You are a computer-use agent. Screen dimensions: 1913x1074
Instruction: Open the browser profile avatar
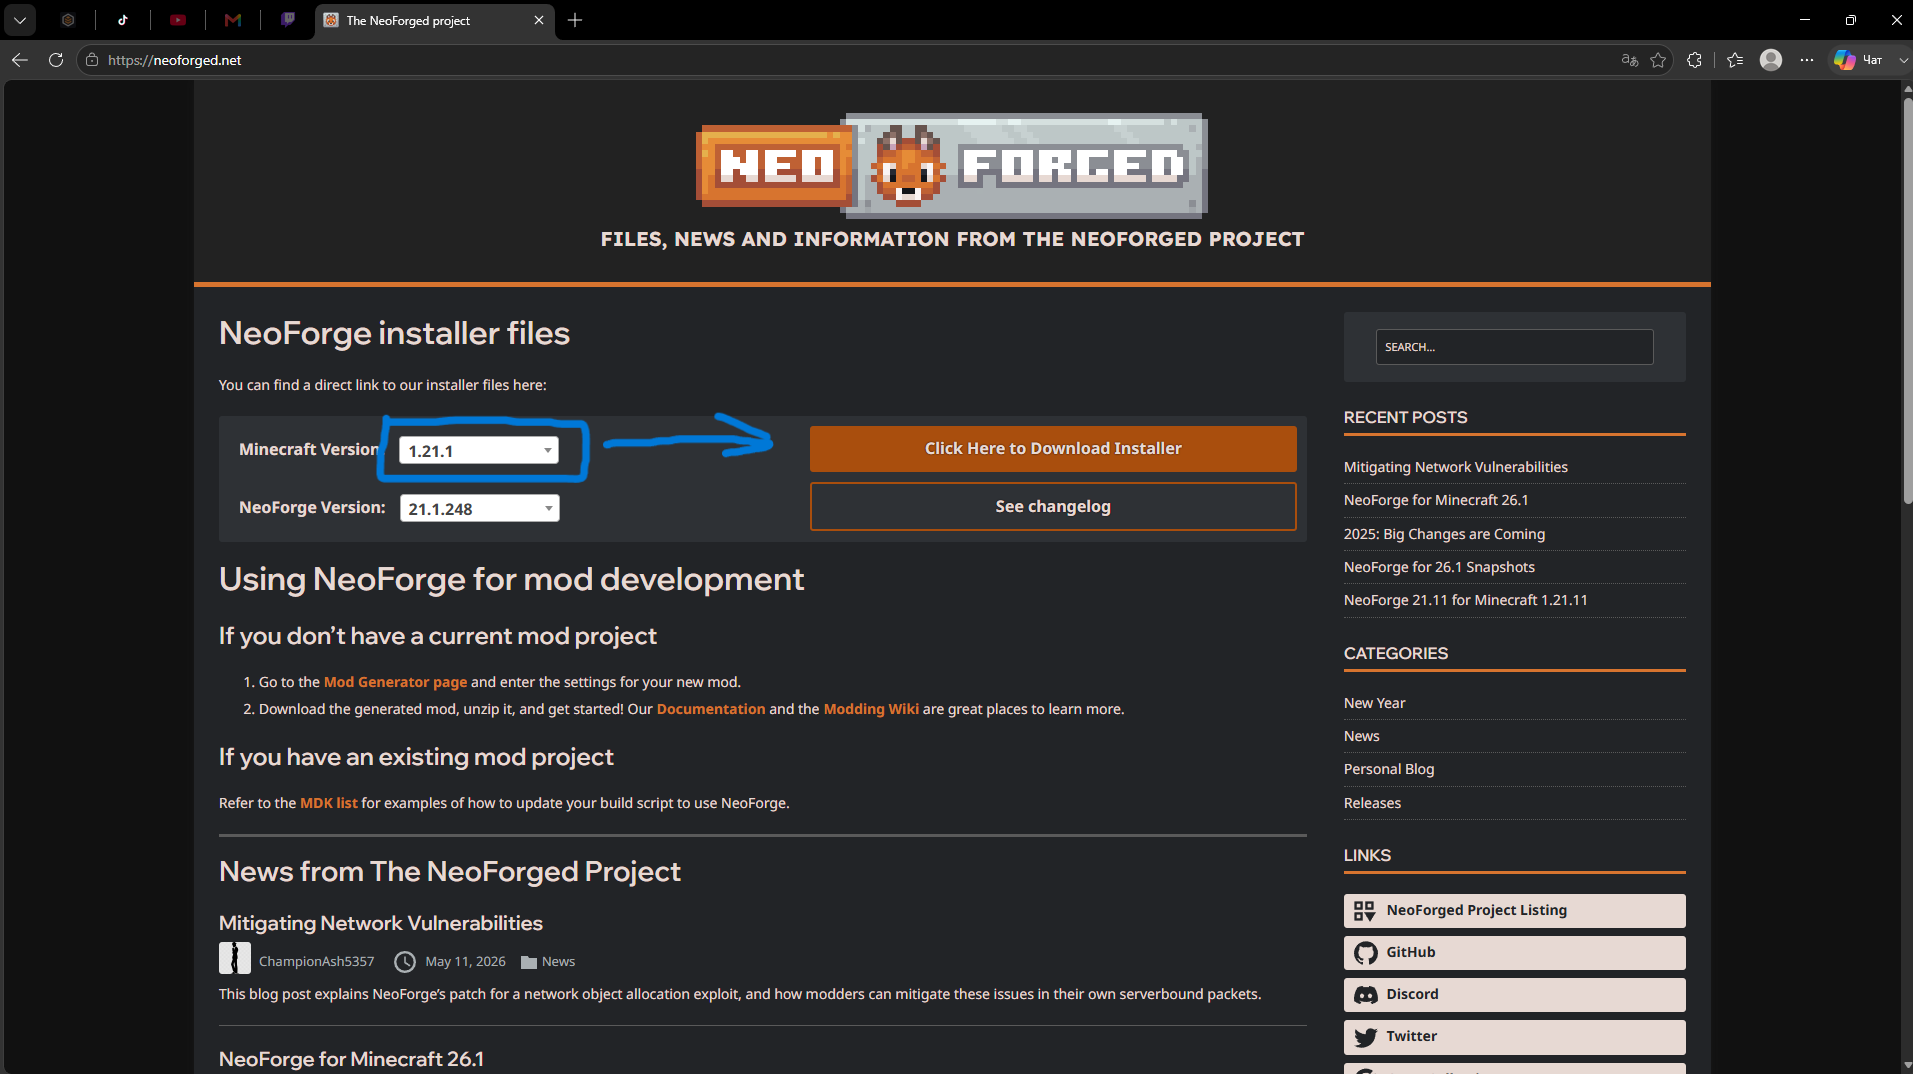(1771, 60)
